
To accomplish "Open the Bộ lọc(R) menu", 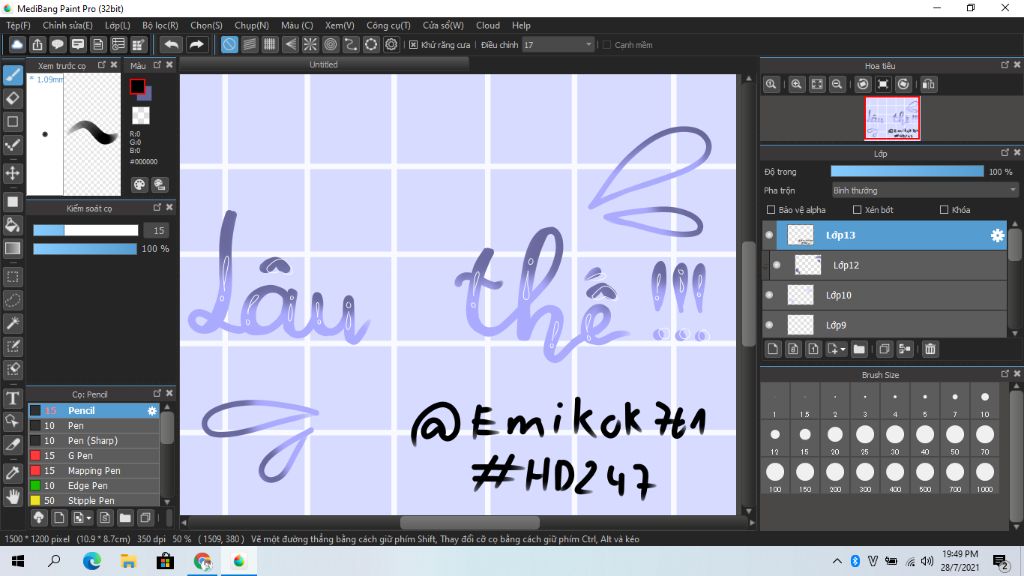I will 160,25.
